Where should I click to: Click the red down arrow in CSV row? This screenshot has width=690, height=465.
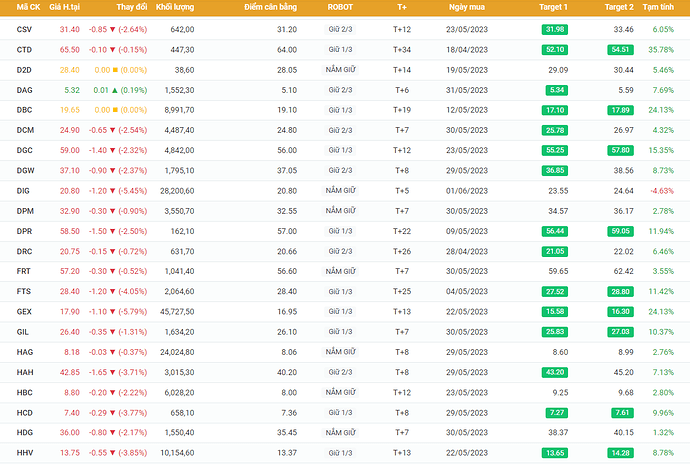point(113,29)
